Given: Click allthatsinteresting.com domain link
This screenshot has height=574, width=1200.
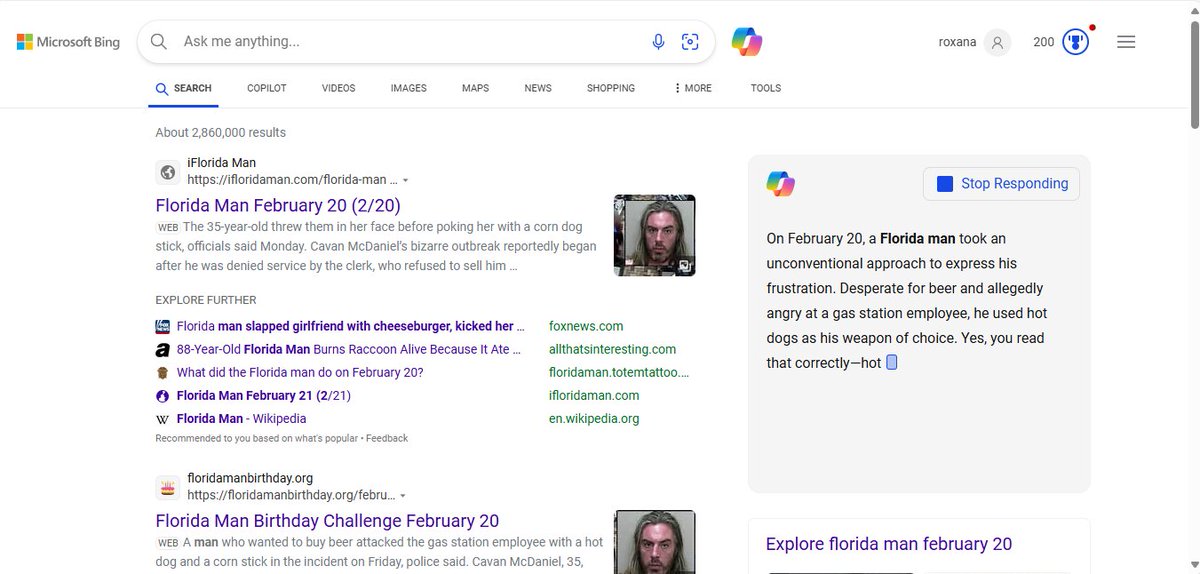Looking at the screenshot, I should coord(612,349).
